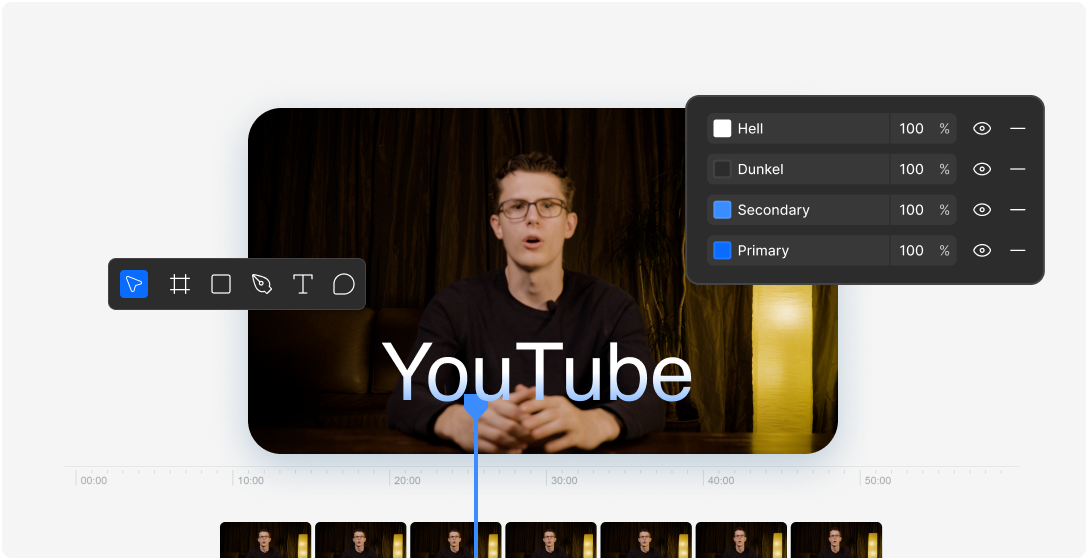Click the Hell style name label
The height and width of the screenshot is (560, 1088).
(x=750, y=128)
